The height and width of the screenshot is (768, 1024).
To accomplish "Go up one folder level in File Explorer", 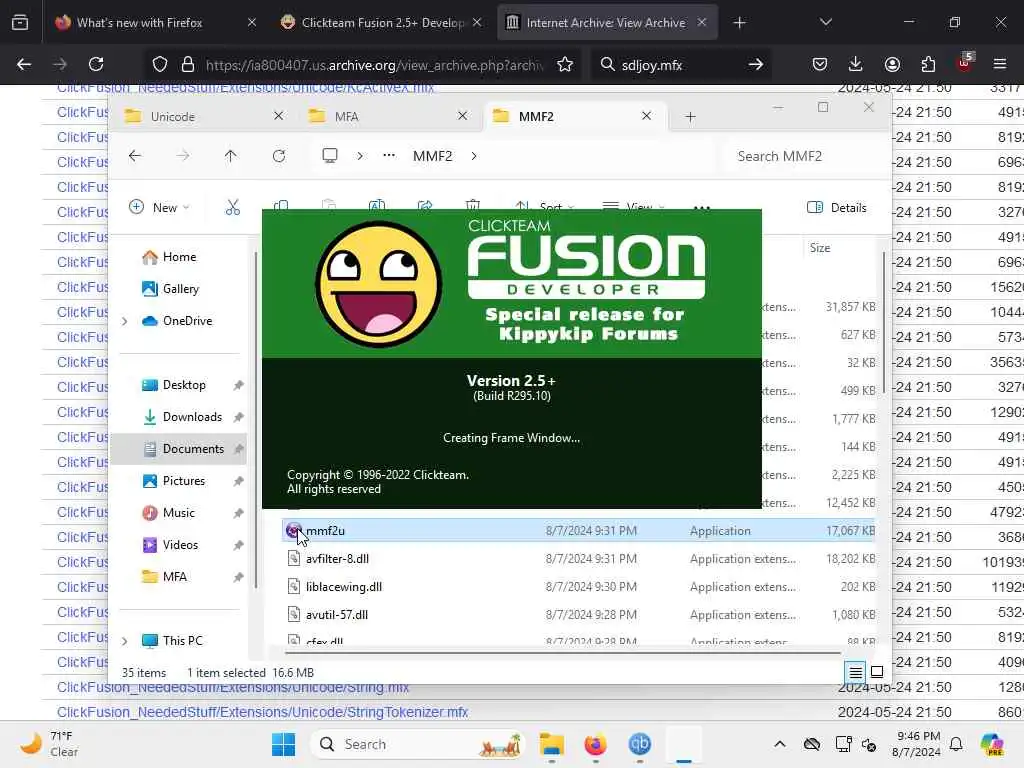I will click(x=231, y=156).
